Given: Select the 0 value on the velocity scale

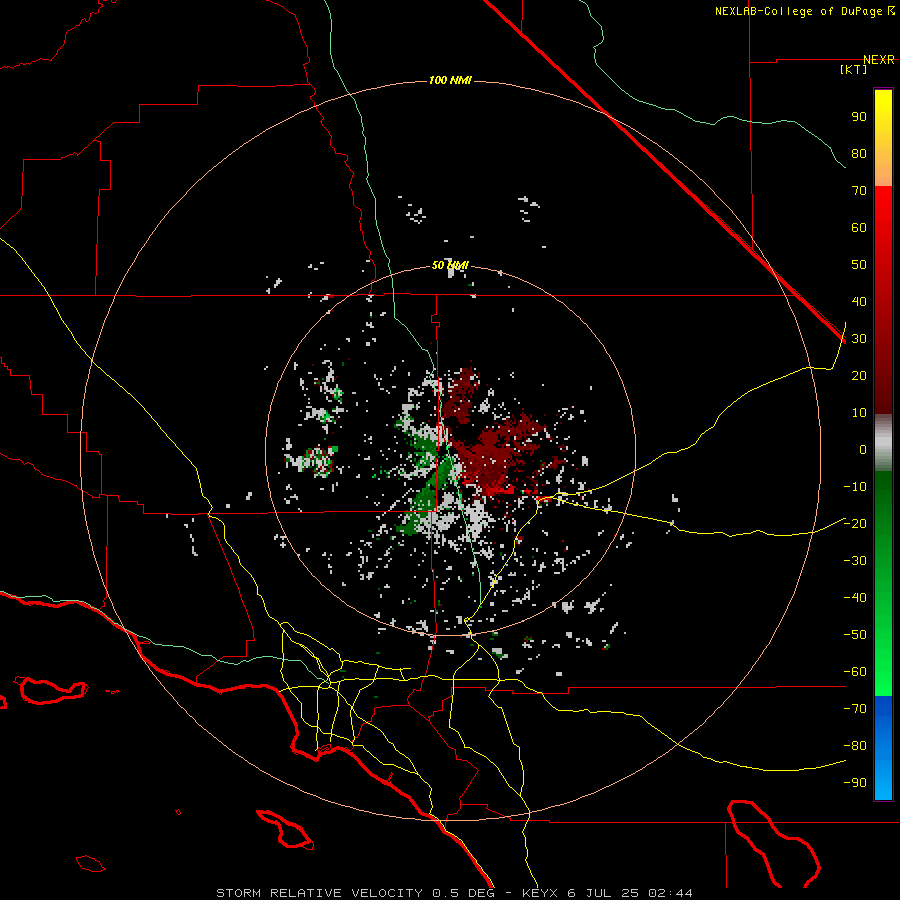Looking at the screenshot, I should [863, 450].
